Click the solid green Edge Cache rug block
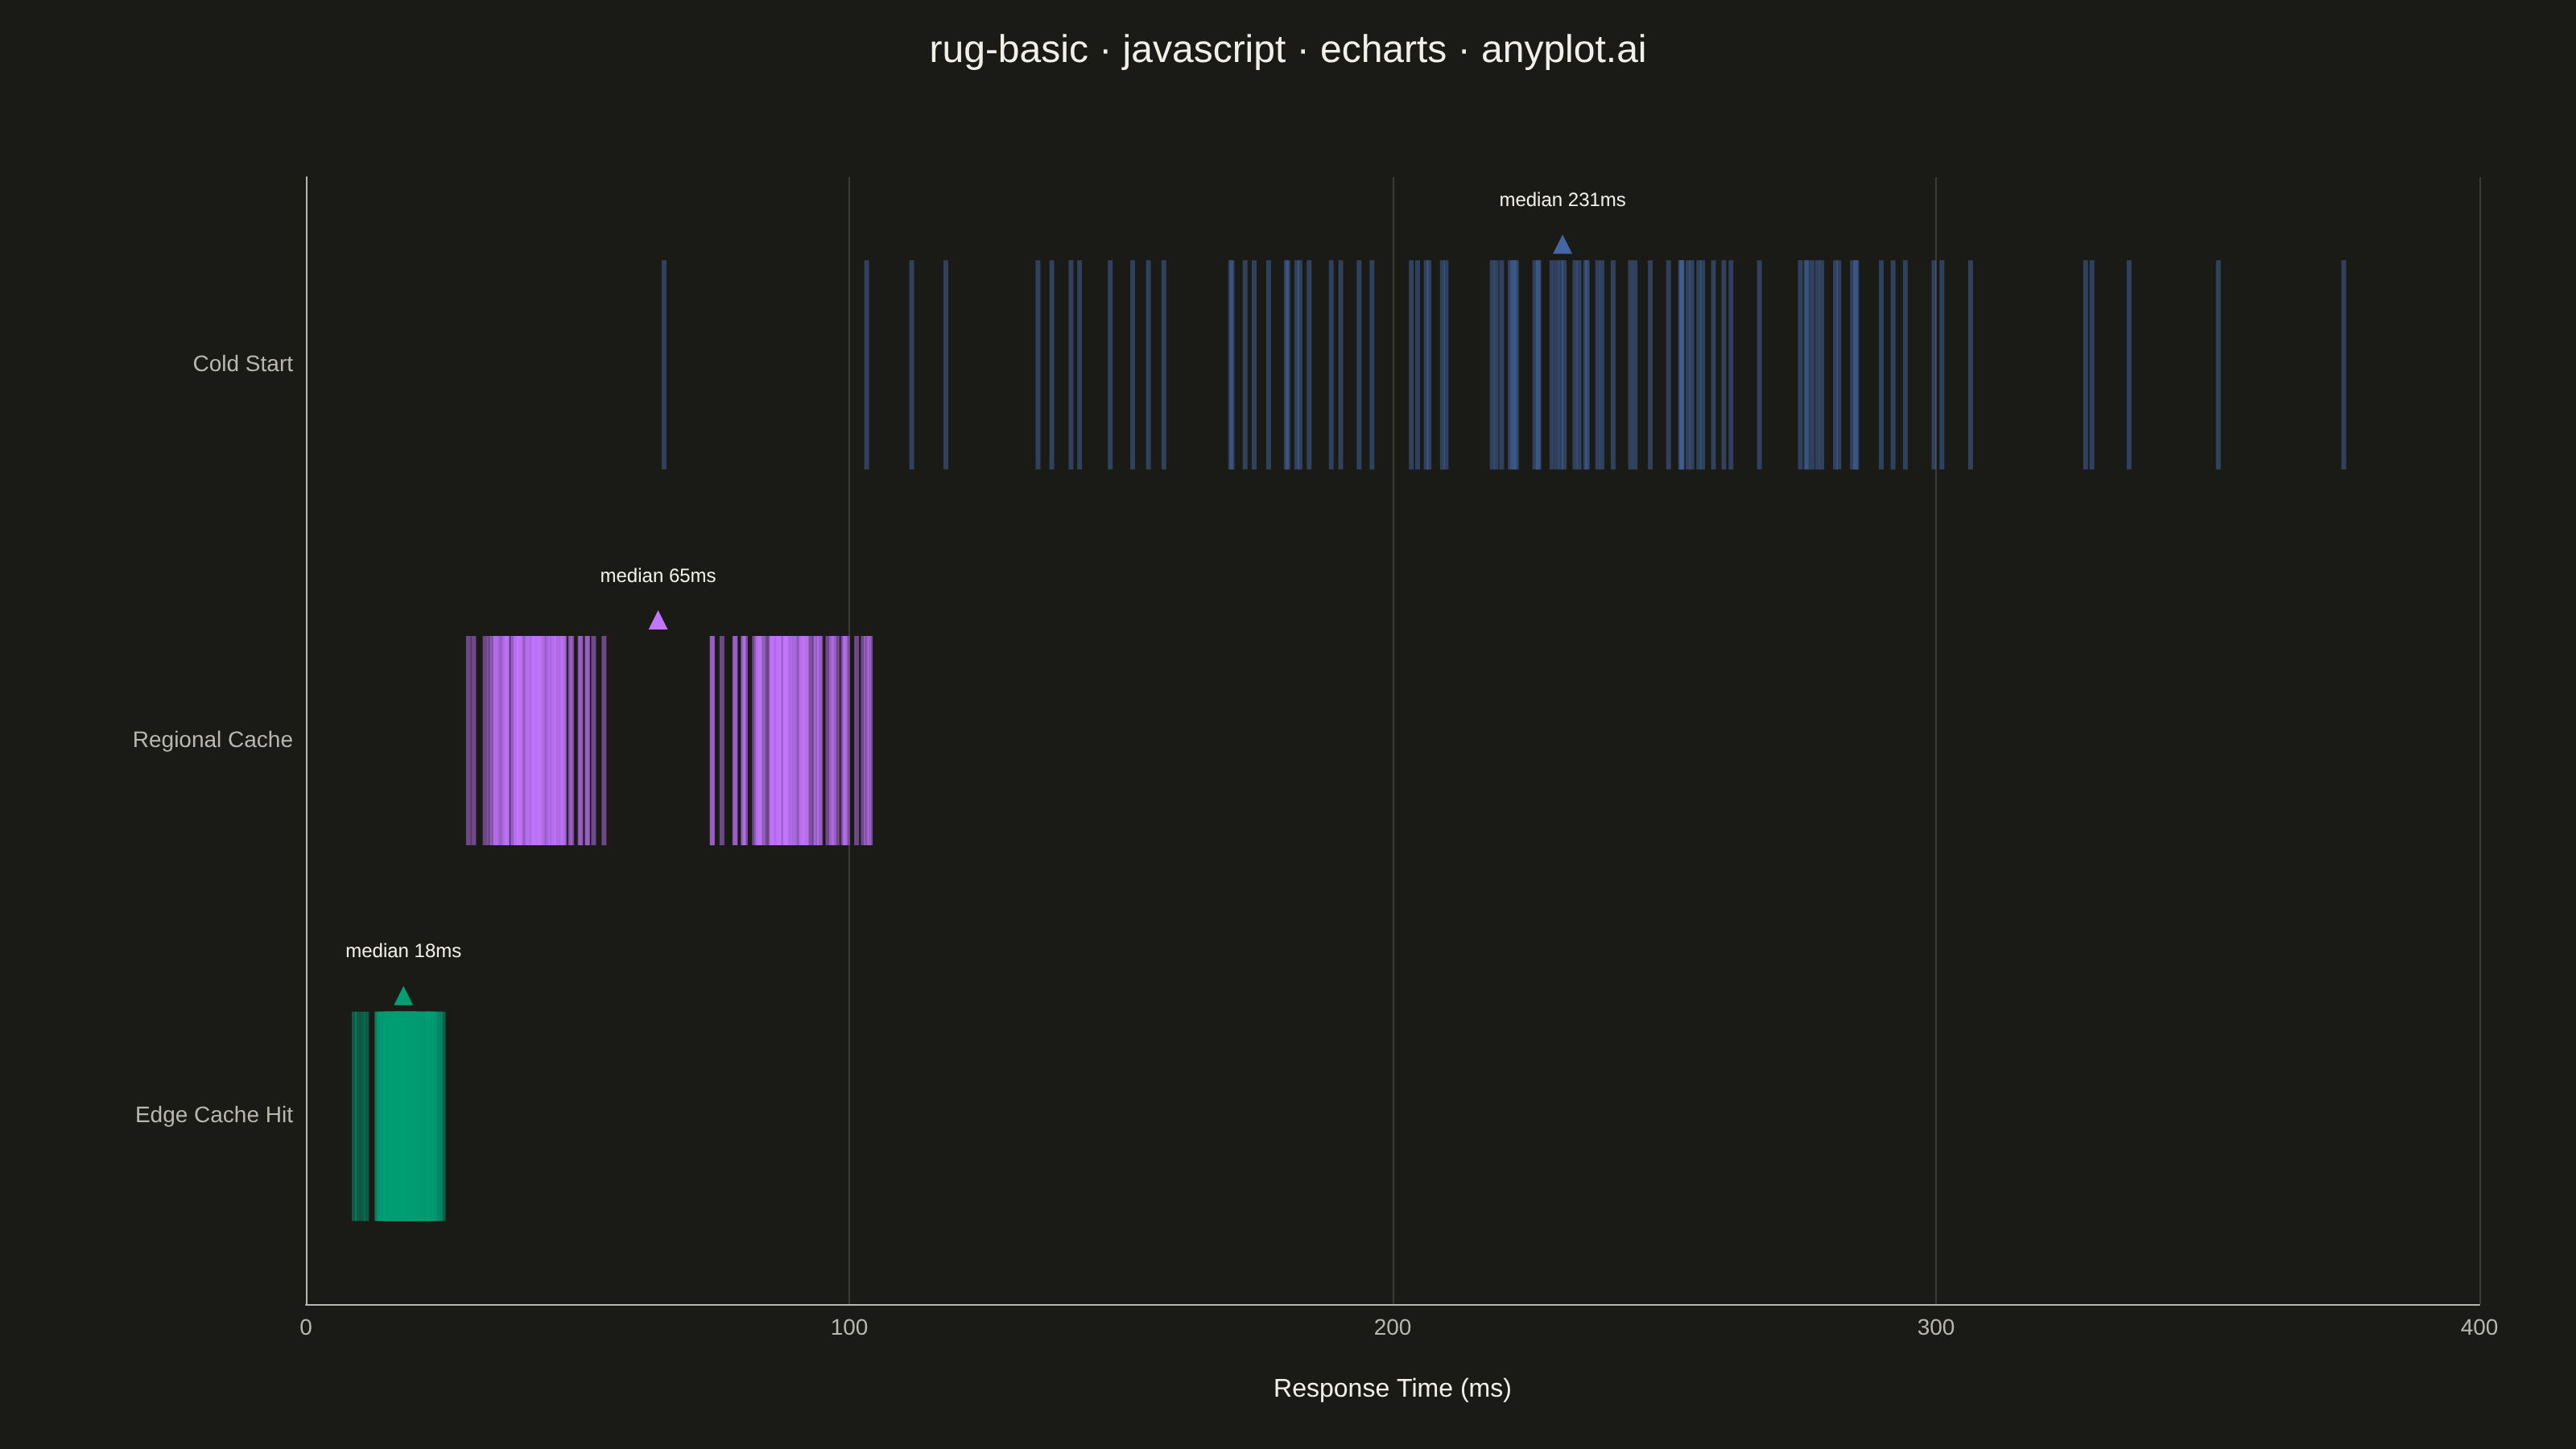This screenshot has height=1449, width=2576. pyautogui.click(x=410, y=1116)
